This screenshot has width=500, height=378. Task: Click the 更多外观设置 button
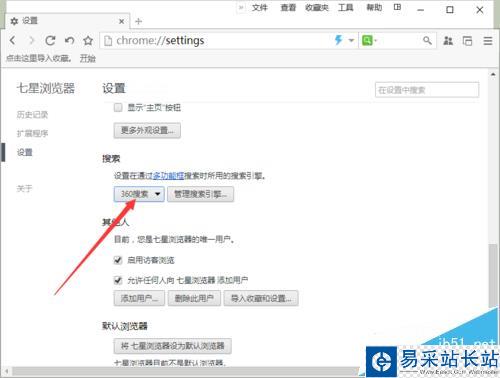[x=147, y=130]
